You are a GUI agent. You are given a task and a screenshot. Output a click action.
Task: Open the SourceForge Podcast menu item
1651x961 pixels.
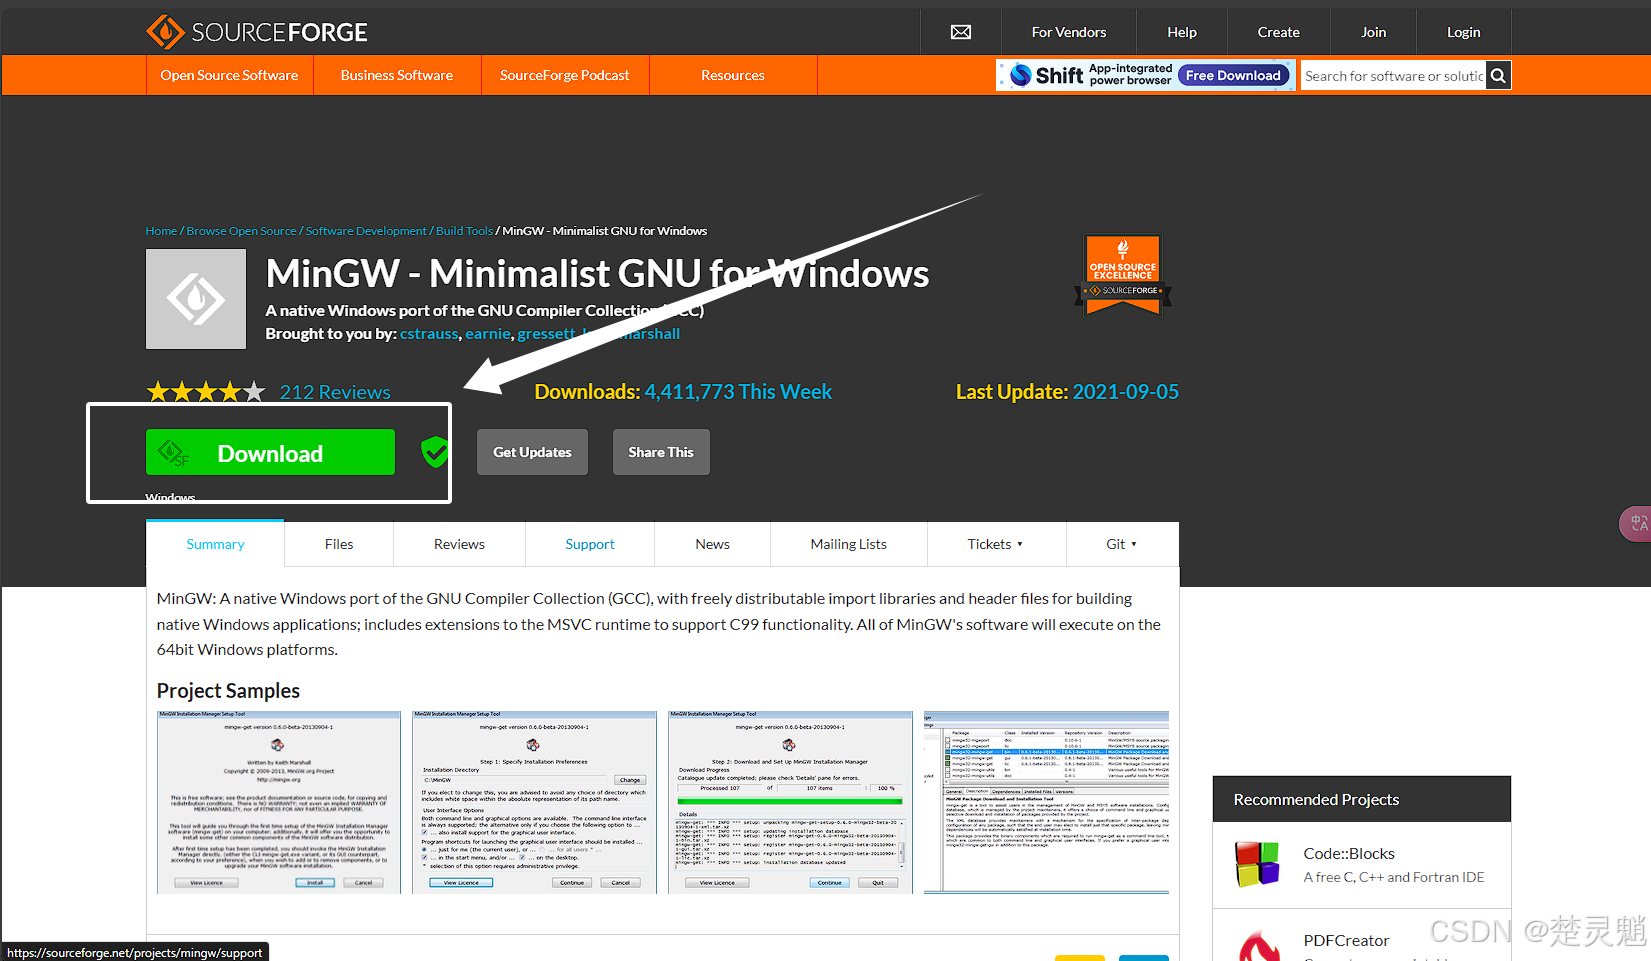(x=565, y=75)
